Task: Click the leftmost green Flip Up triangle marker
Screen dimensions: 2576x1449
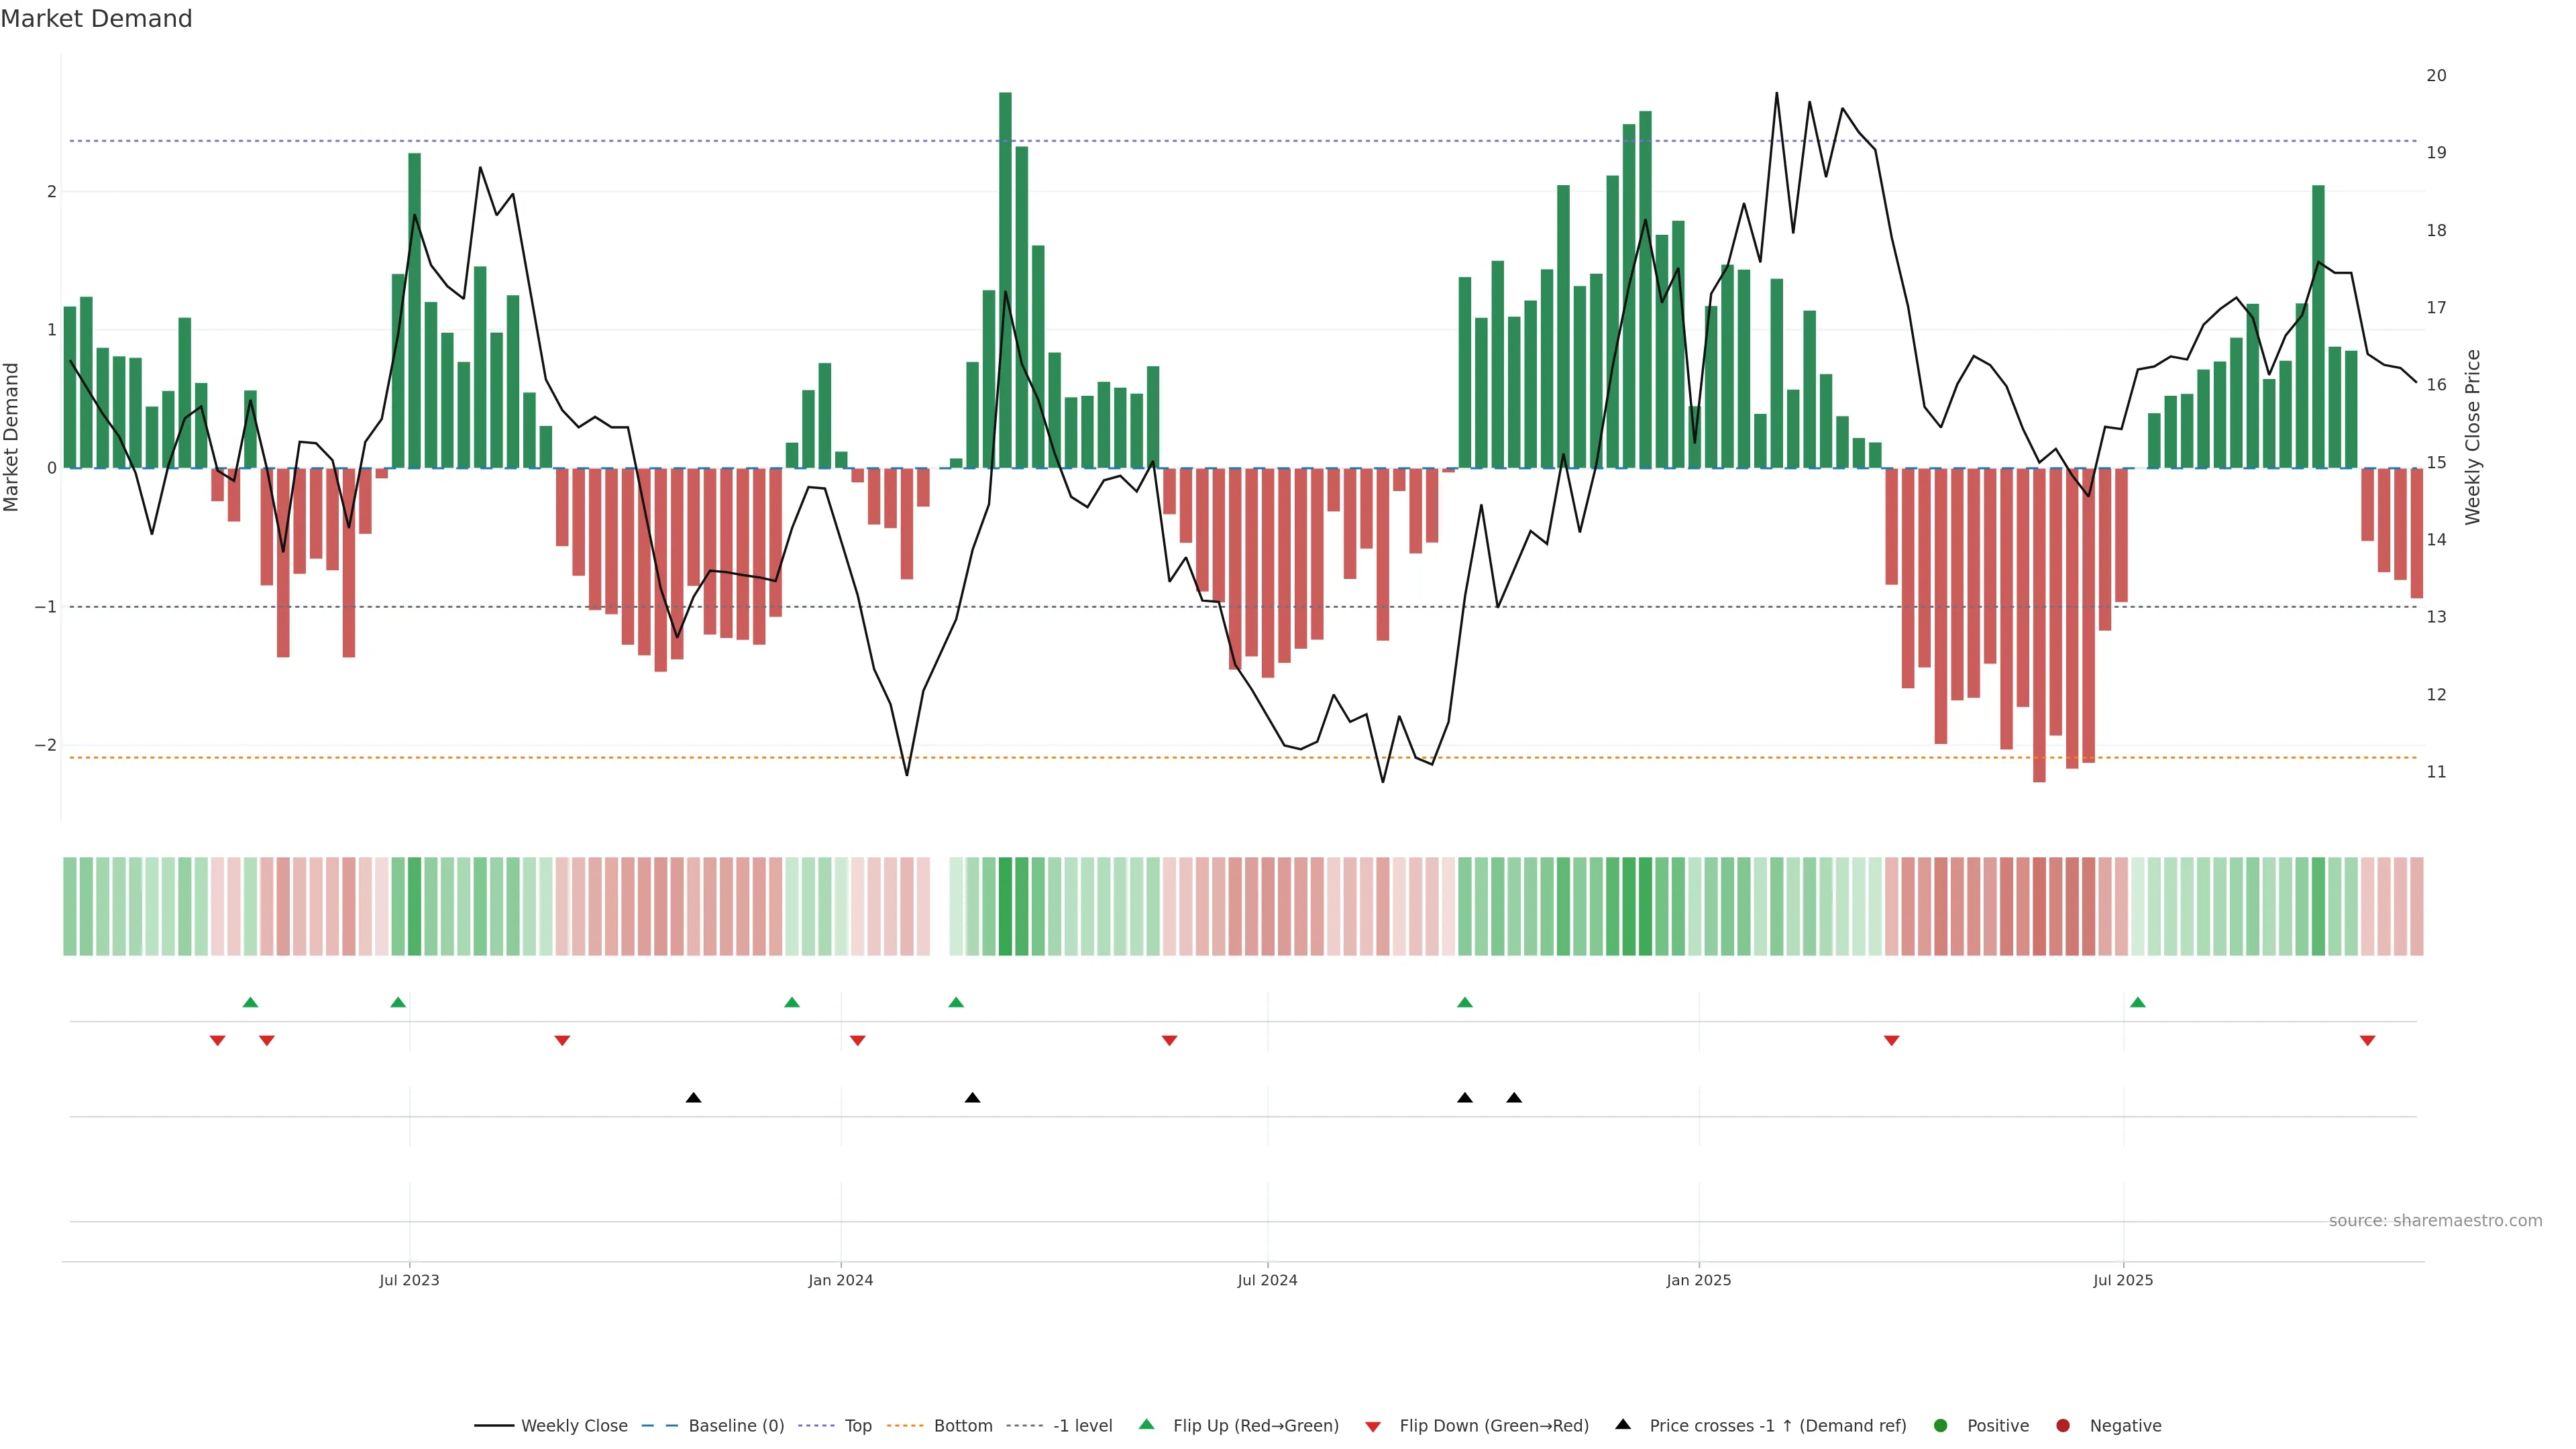Action: point(250,1002)
